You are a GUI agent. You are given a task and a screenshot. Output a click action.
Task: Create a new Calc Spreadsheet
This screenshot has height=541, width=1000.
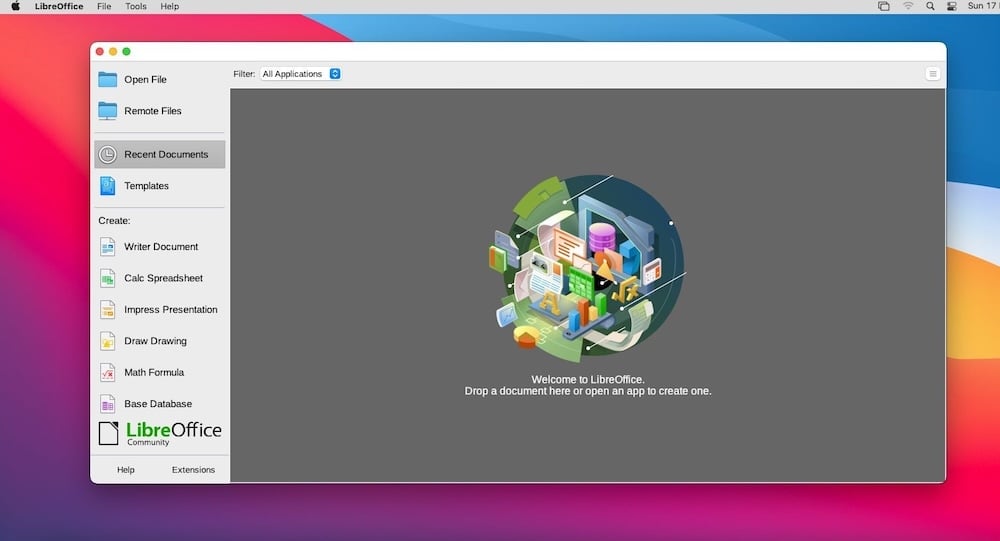pos(159,278)
